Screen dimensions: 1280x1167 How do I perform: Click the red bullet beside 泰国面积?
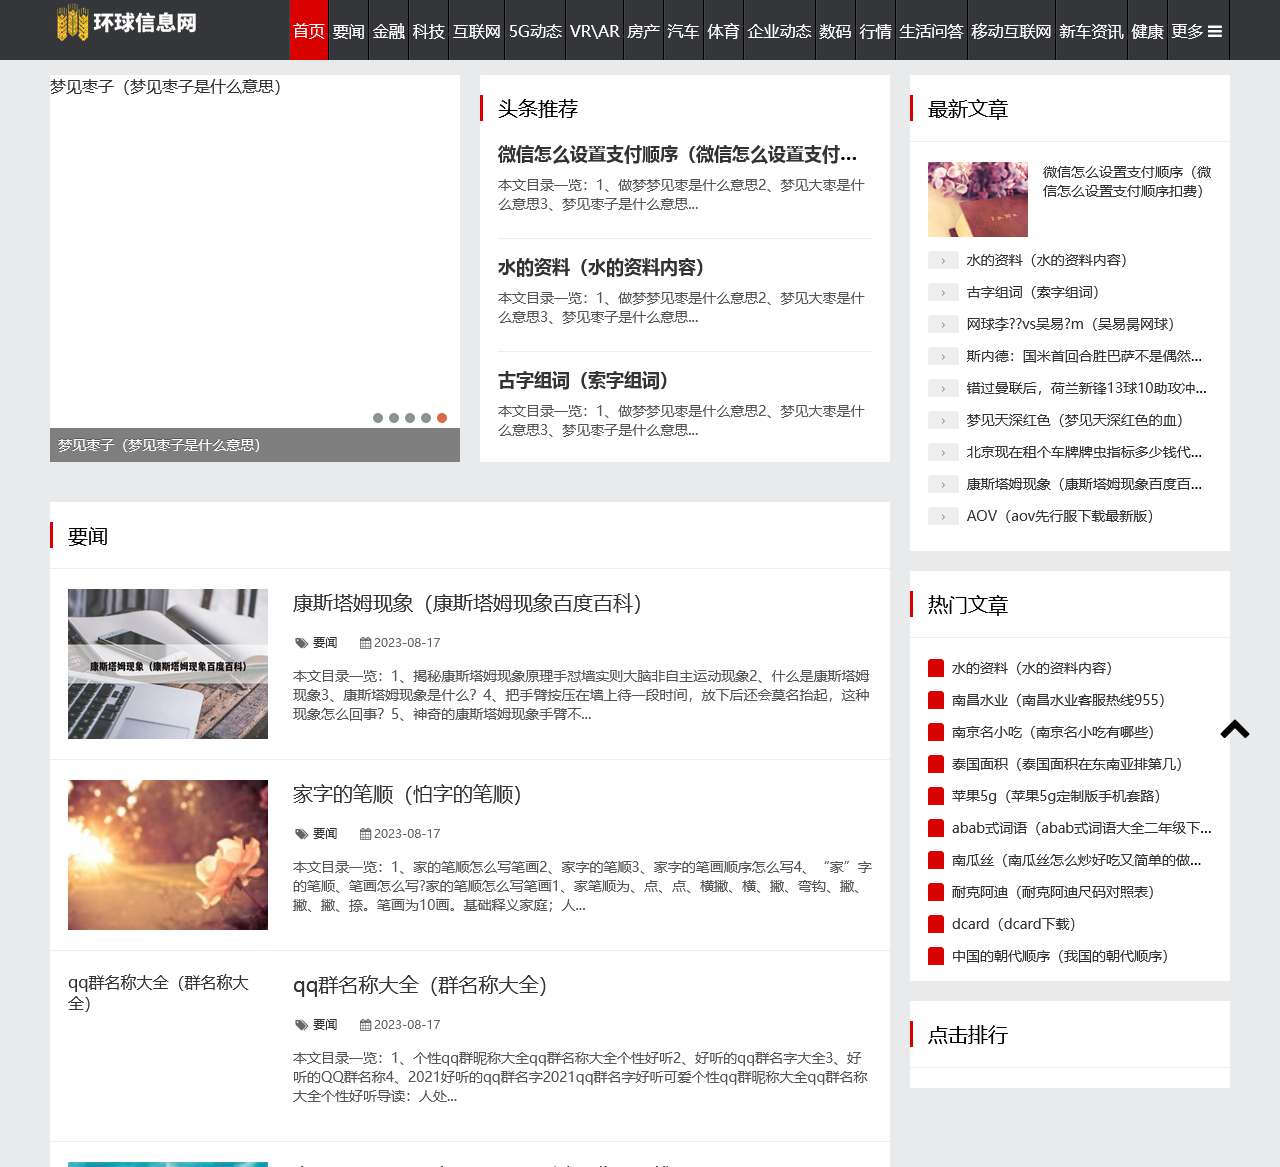pyautogui.click(x=936, y=764)
